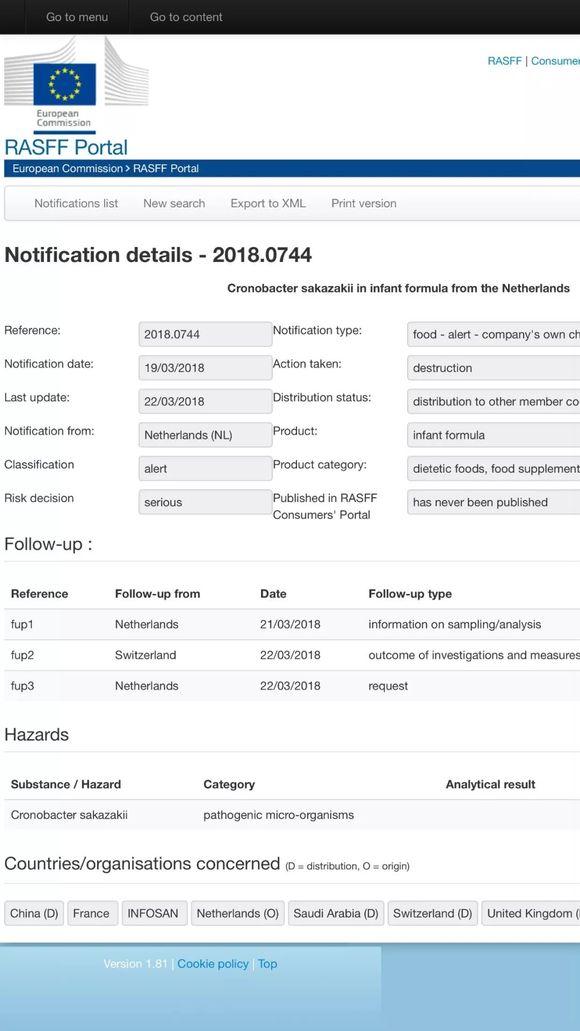The height and width of the screenshot is (1031, 580).
Task: Click the Top link in footer
Action: 267,963
